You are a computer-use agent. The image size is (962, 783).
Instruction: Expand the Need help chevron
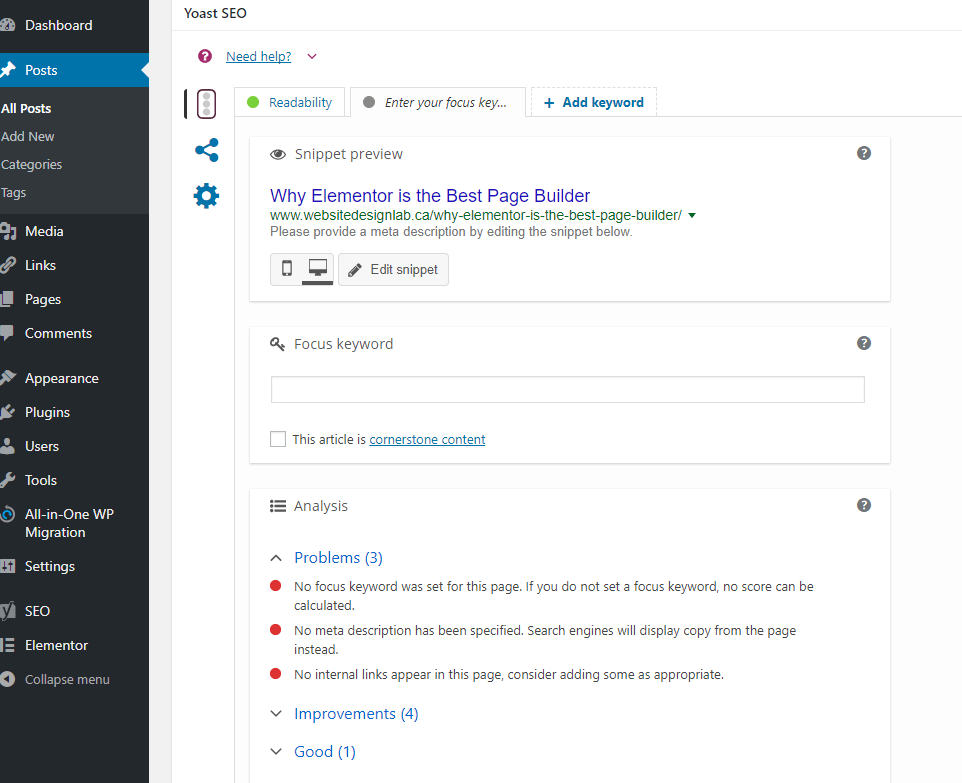pos(312,56)
